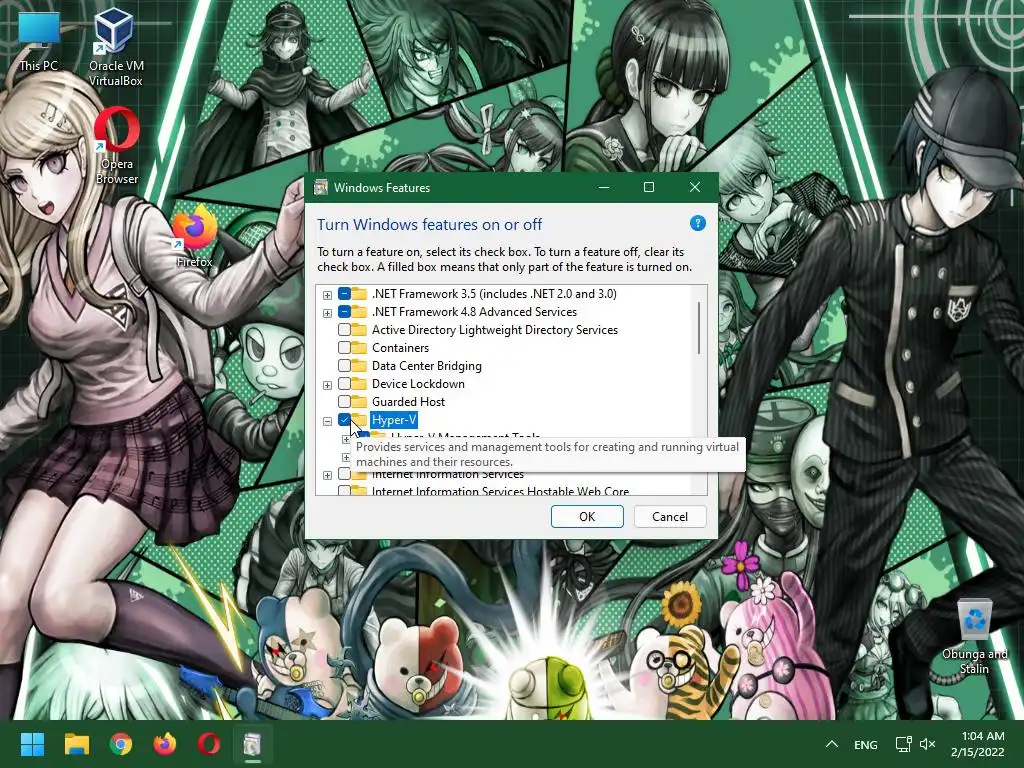Viewport: 1024px width, 768px height.
Task: Minimize the Windows Features window
Action: point(604,187)
